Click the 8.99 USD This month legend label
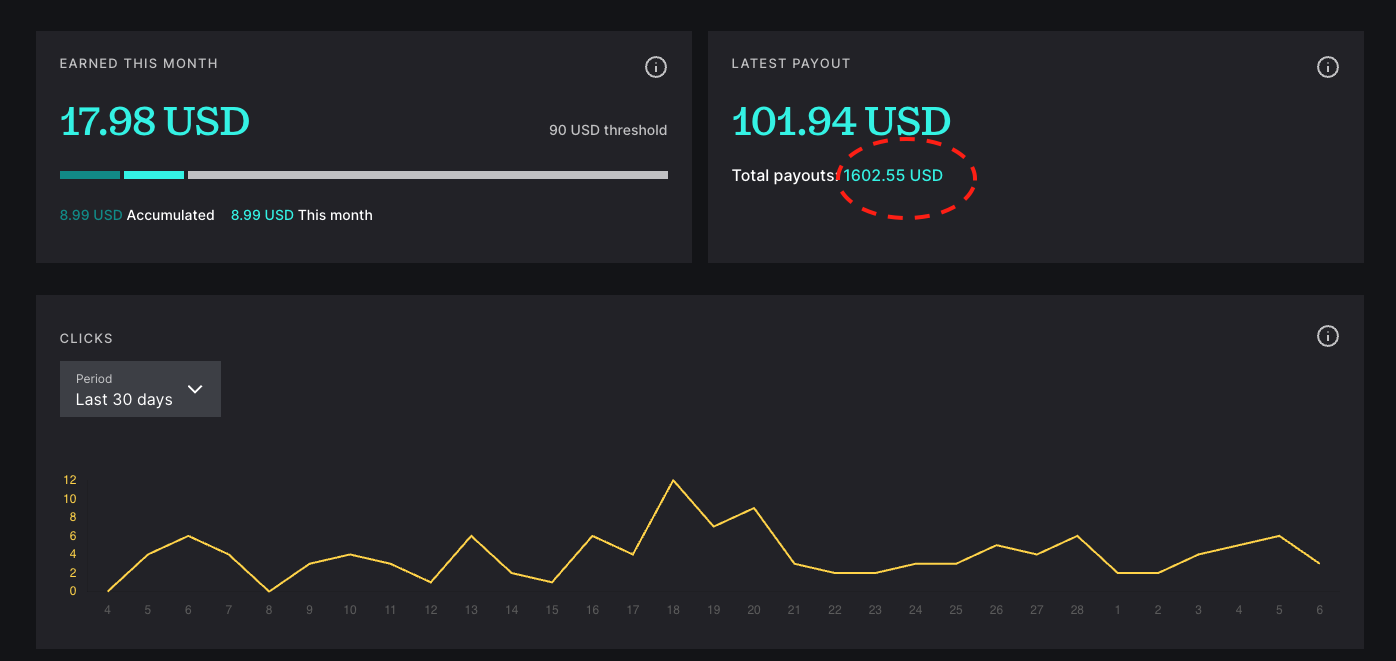1396x661 pixels. pyautogui.click(x=301, y=215)
